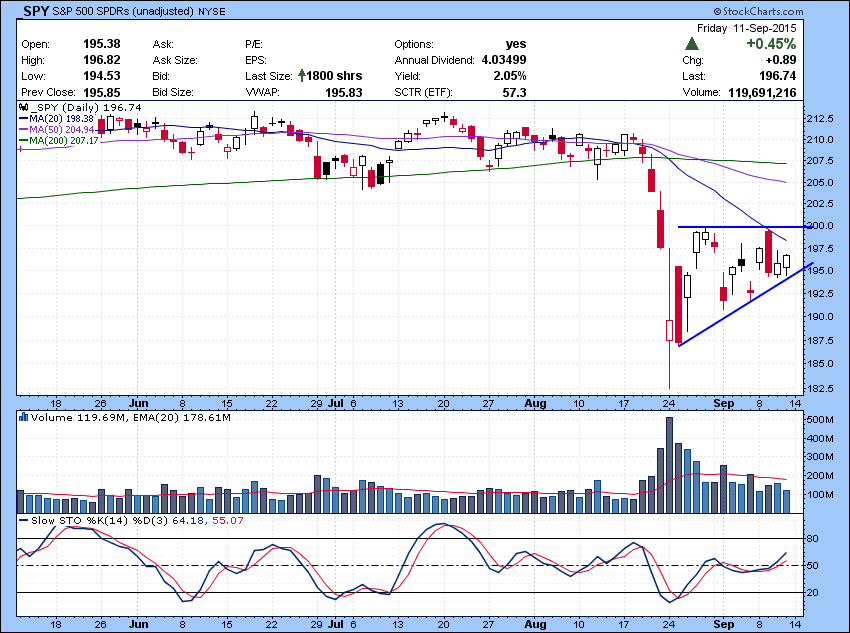
Task: Click the 'Jul' label on price chart axis
Action: (x=337, y=403)
